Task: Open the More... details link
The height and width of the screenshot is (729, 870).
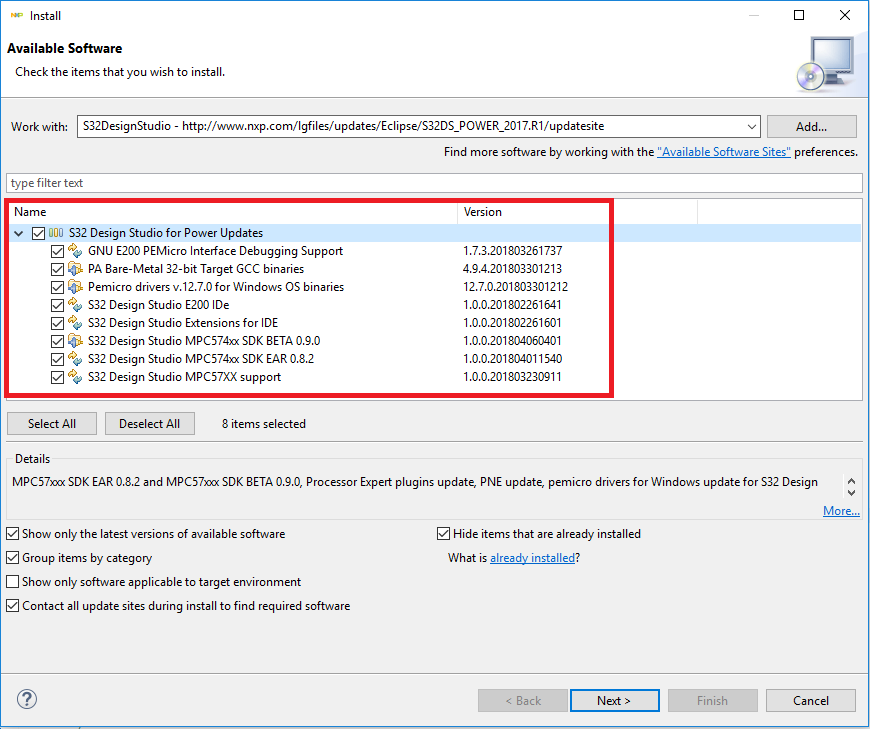Action: pyautogui.click(x=841, y=511)
